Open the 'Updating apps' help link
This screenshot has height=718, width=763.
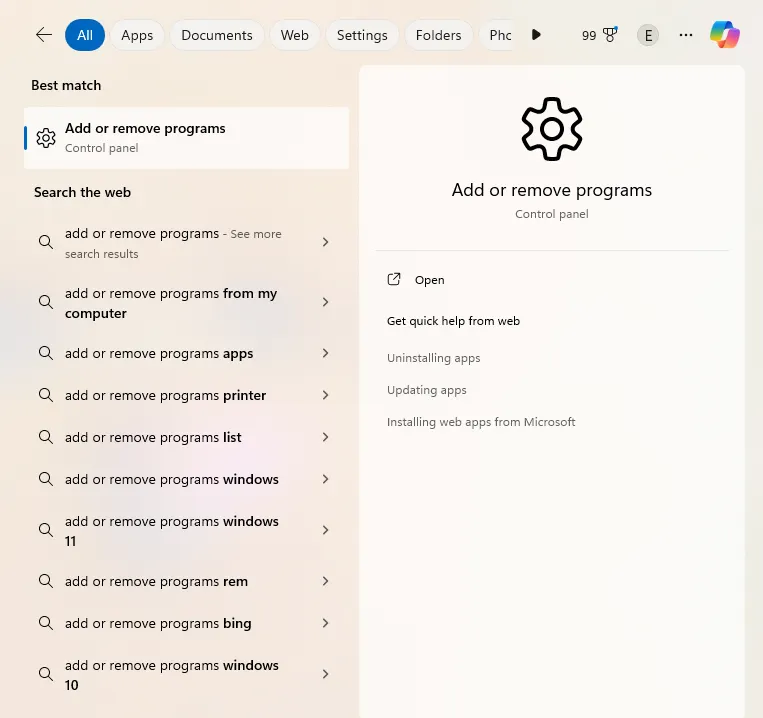coord(427,390)
